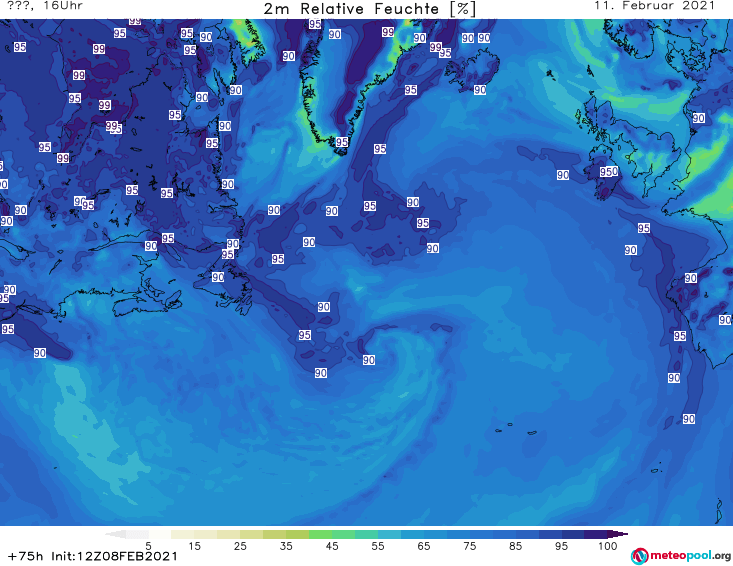733x566 pixels.
Task: Click the '15' value on the color scale
Action: click(194, 546)
